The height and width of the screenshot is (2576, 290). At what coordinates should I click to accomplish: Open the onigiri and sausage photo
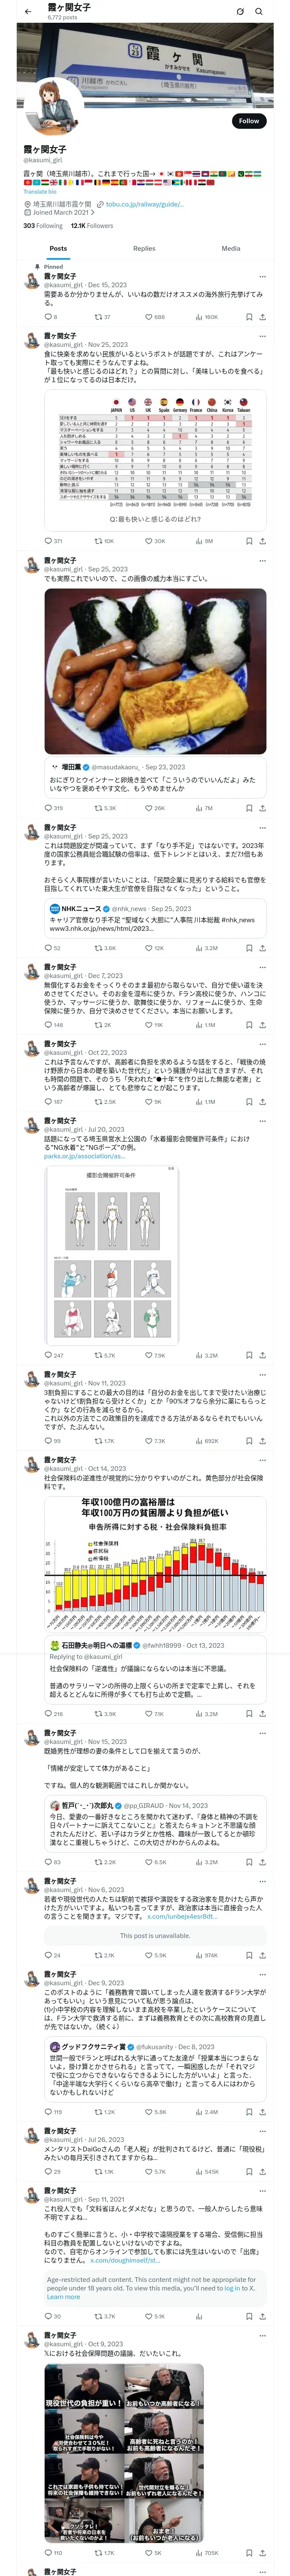[155, 671]
